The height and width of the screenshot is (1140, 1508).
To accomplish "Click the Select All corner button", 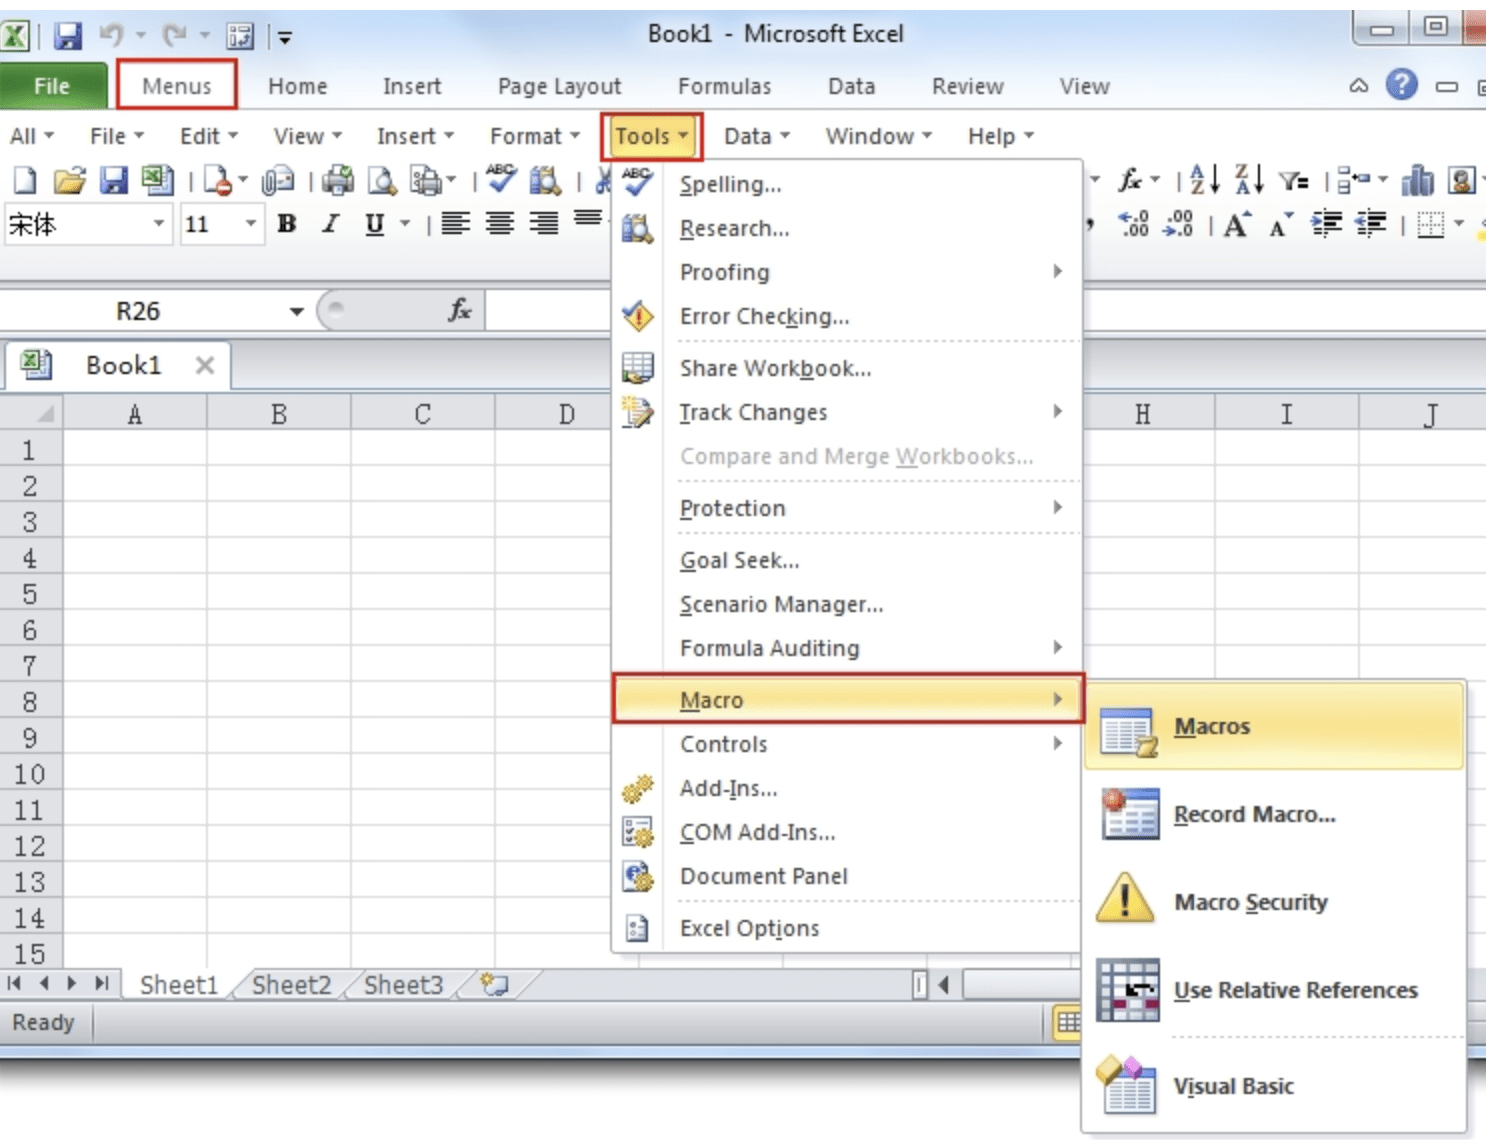I will (32, 414).
